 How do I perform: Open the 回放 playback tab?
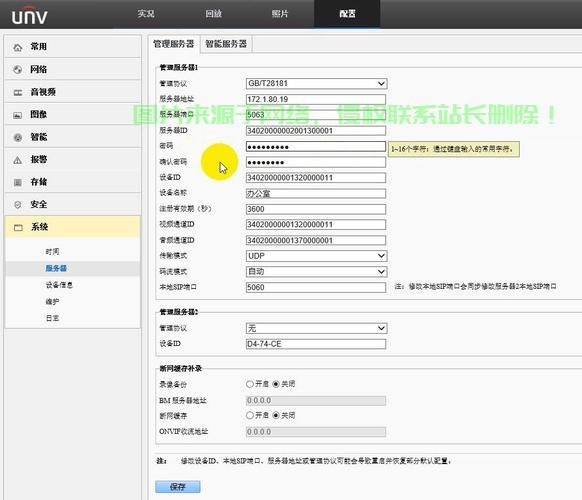point(213,14)
